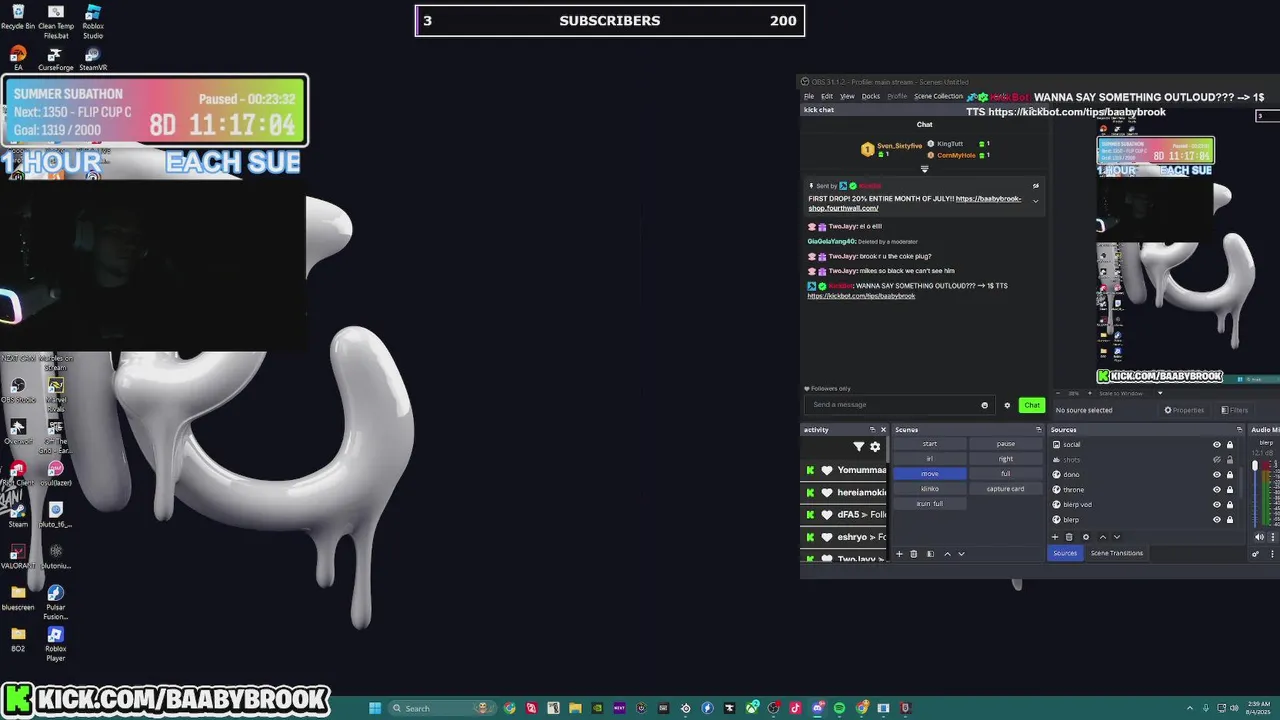This screenshot has height=720, width=1280.
Task: Open scene filters icon in Scenes toolbar
Action: point(930,554)
